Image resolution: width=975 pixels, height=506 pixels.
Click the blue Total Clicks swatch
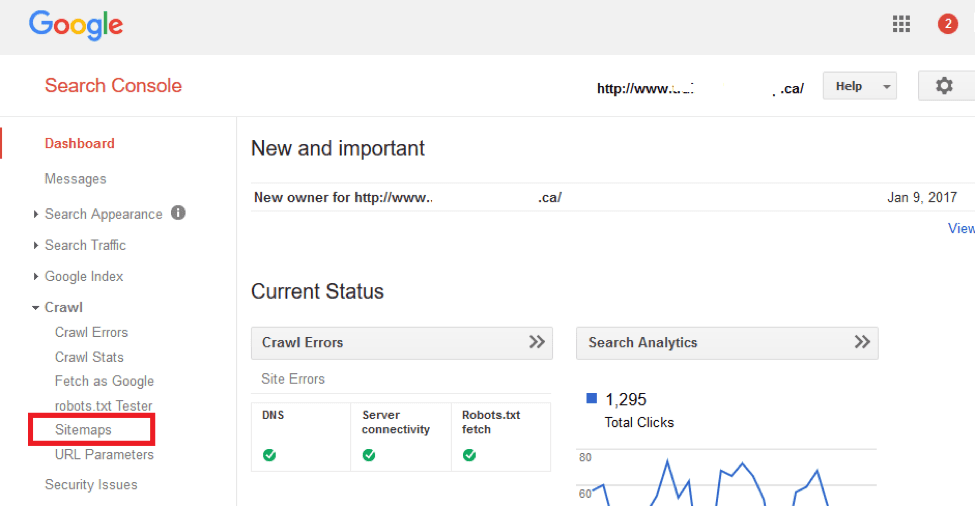[591, 398]
